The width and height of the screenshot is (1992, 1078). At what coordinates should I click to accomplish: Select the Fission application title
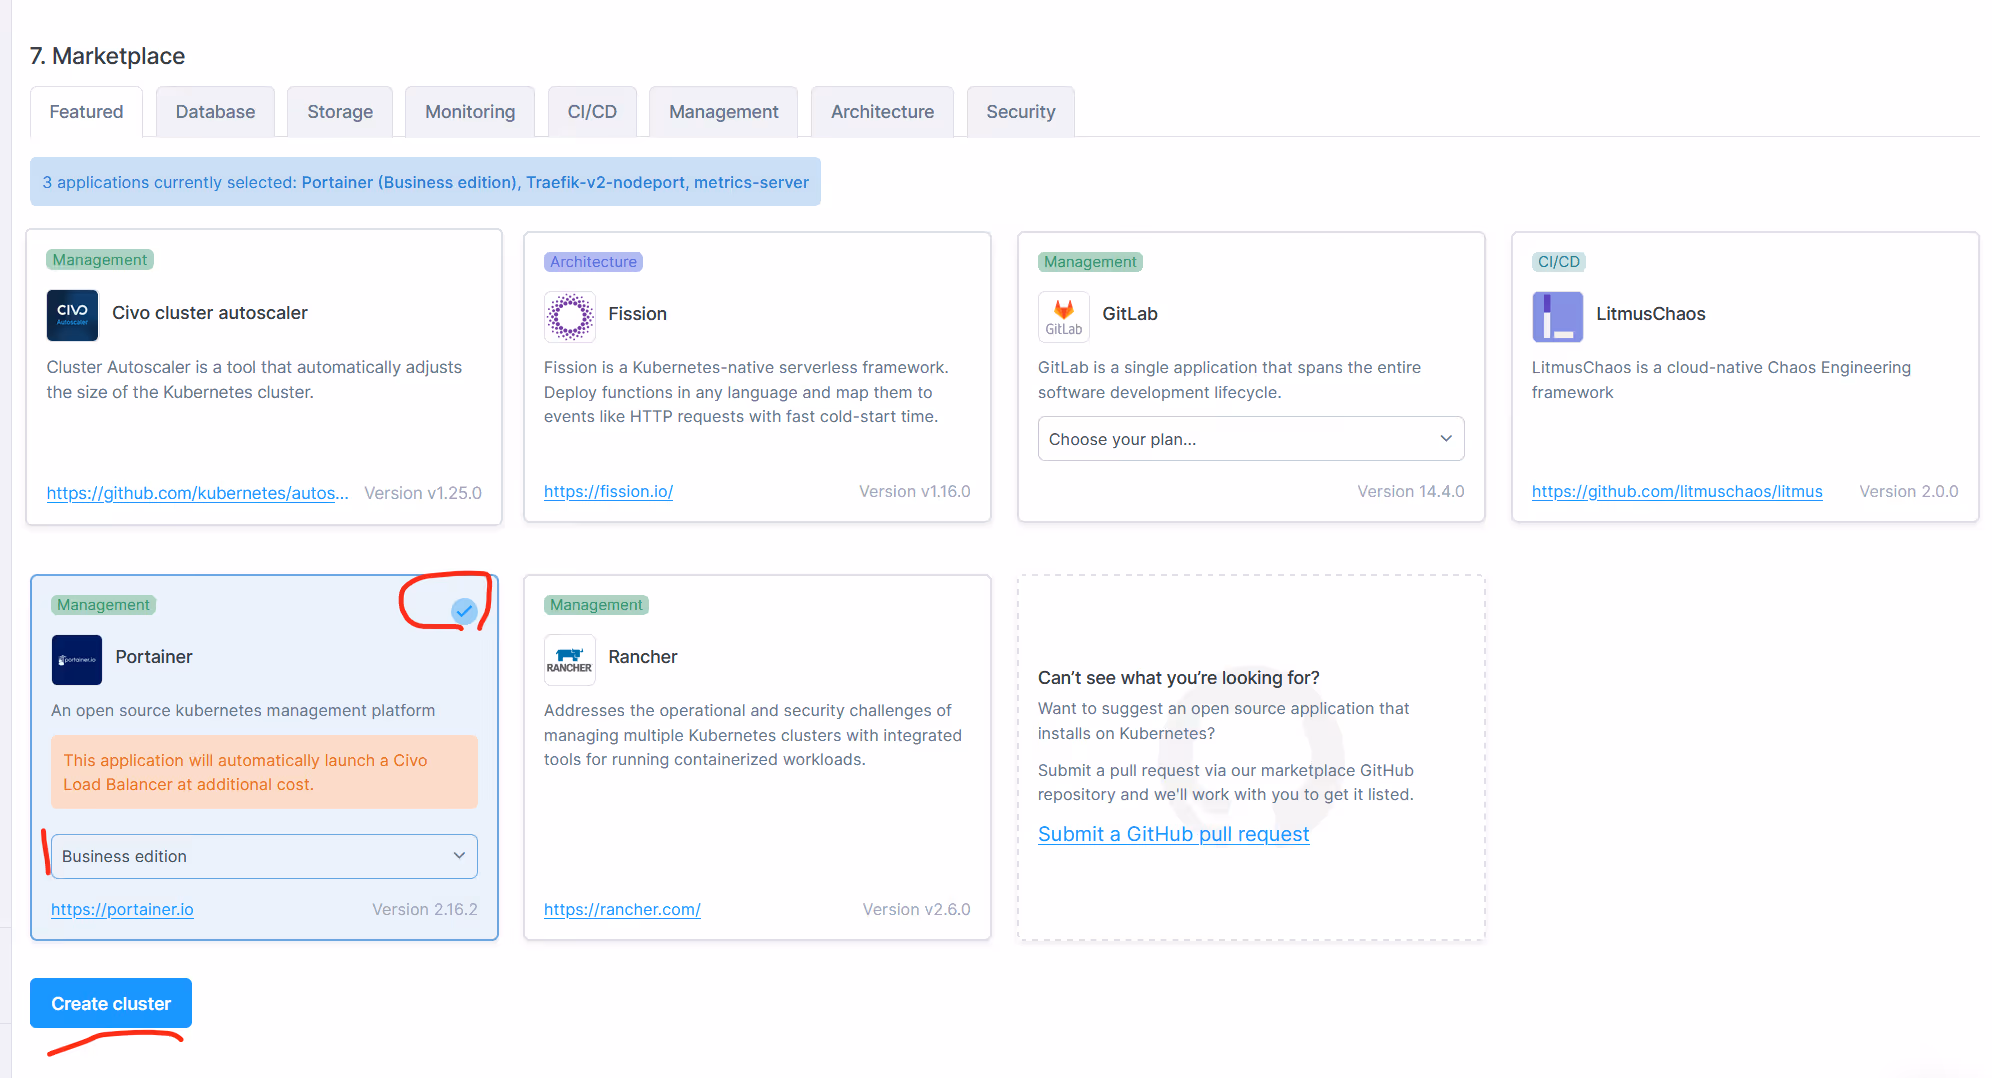pyautogui.click(x=637, y=314)
